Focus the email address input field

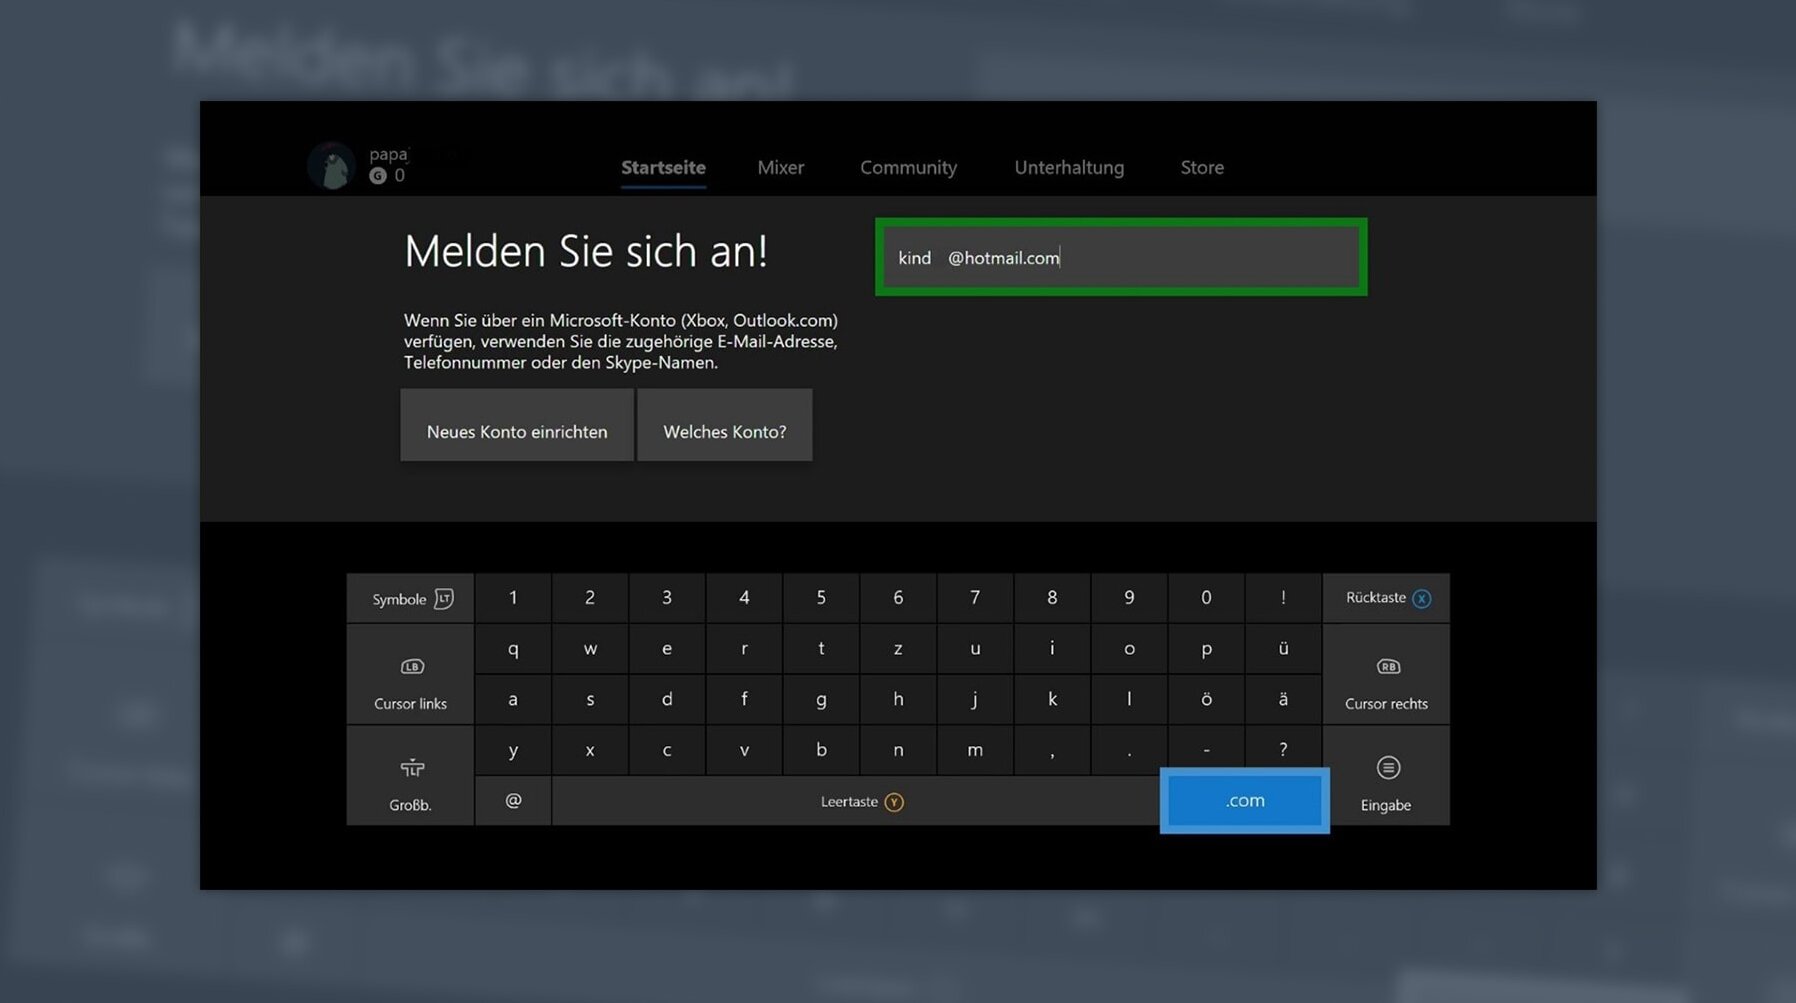coord(1120,258)
